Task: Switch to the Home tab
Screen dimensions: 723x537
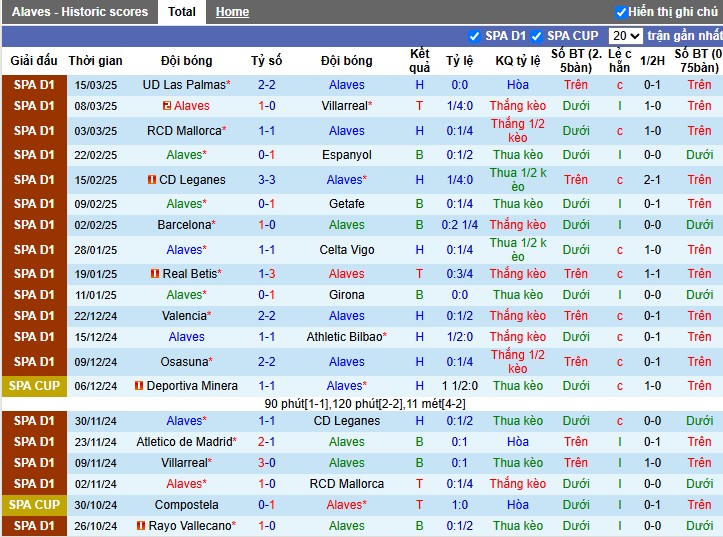Action: click(x=232, y=12)
